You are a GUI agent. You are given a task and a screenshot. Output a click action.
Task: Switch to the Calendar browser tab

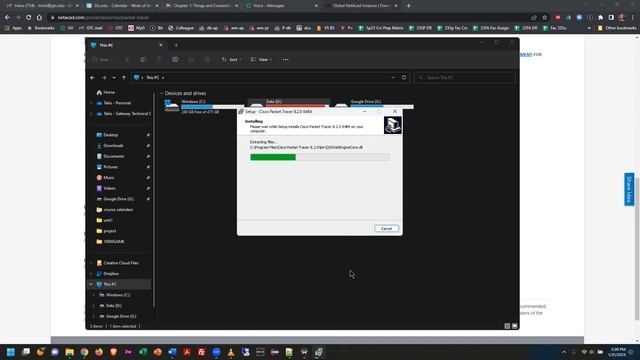122,6
